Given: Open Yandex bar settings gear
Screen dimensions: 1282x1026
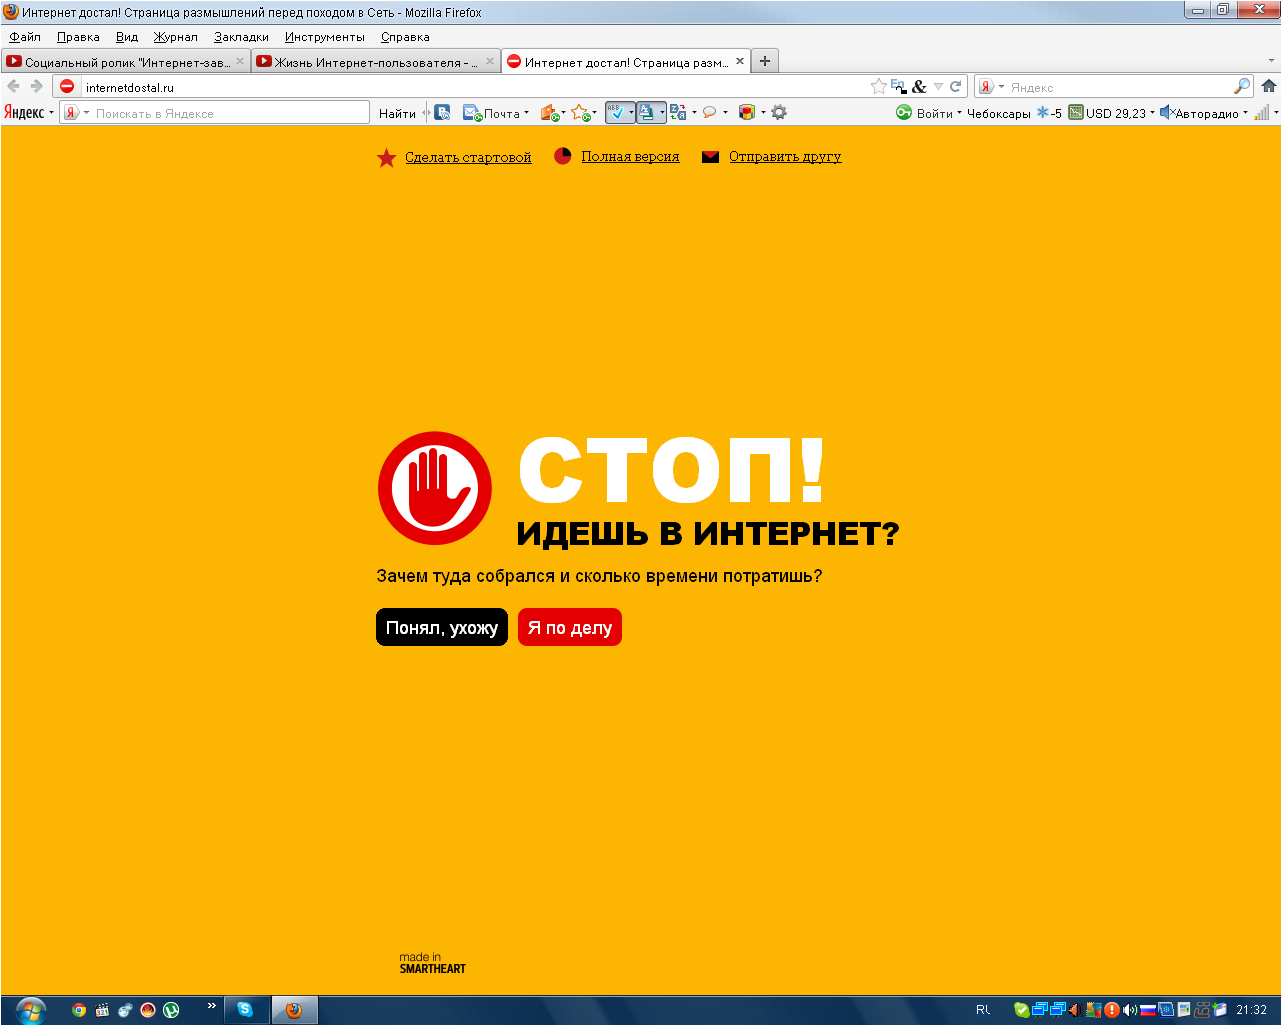Looking at the screenshot, I should pos(779,113).
